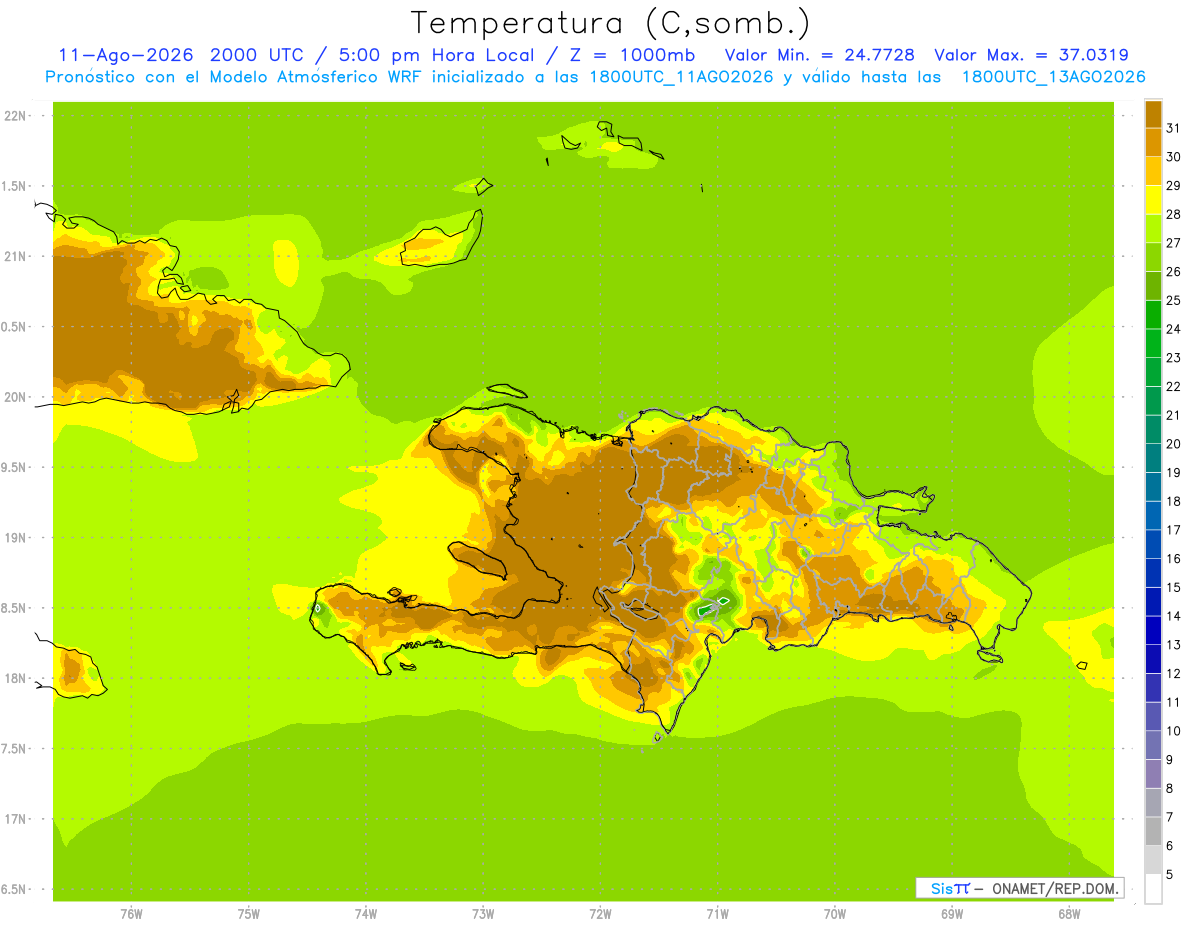1200x927 pixels.
Task: Click '1800UTC_13AGO2026' valid-until time text
Action: tap(1053, 77)
